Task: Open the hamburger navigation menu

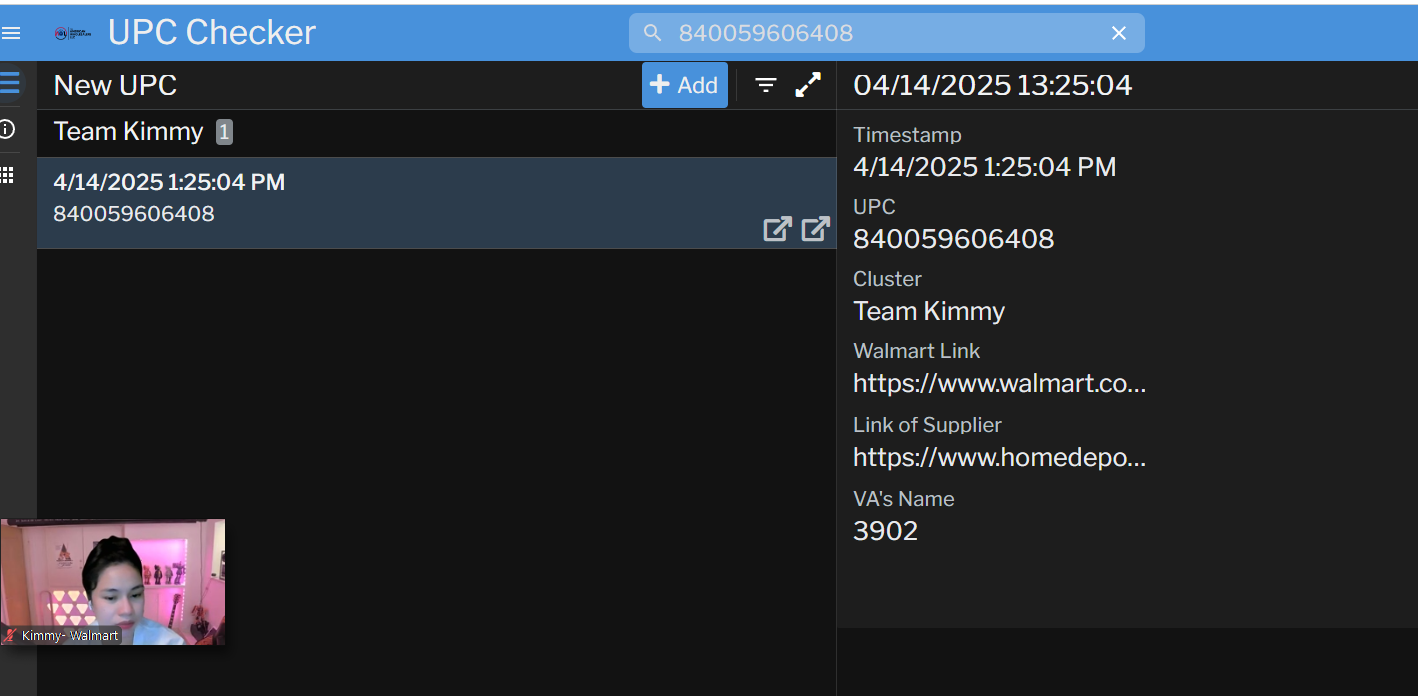Action: coord(11,33)
